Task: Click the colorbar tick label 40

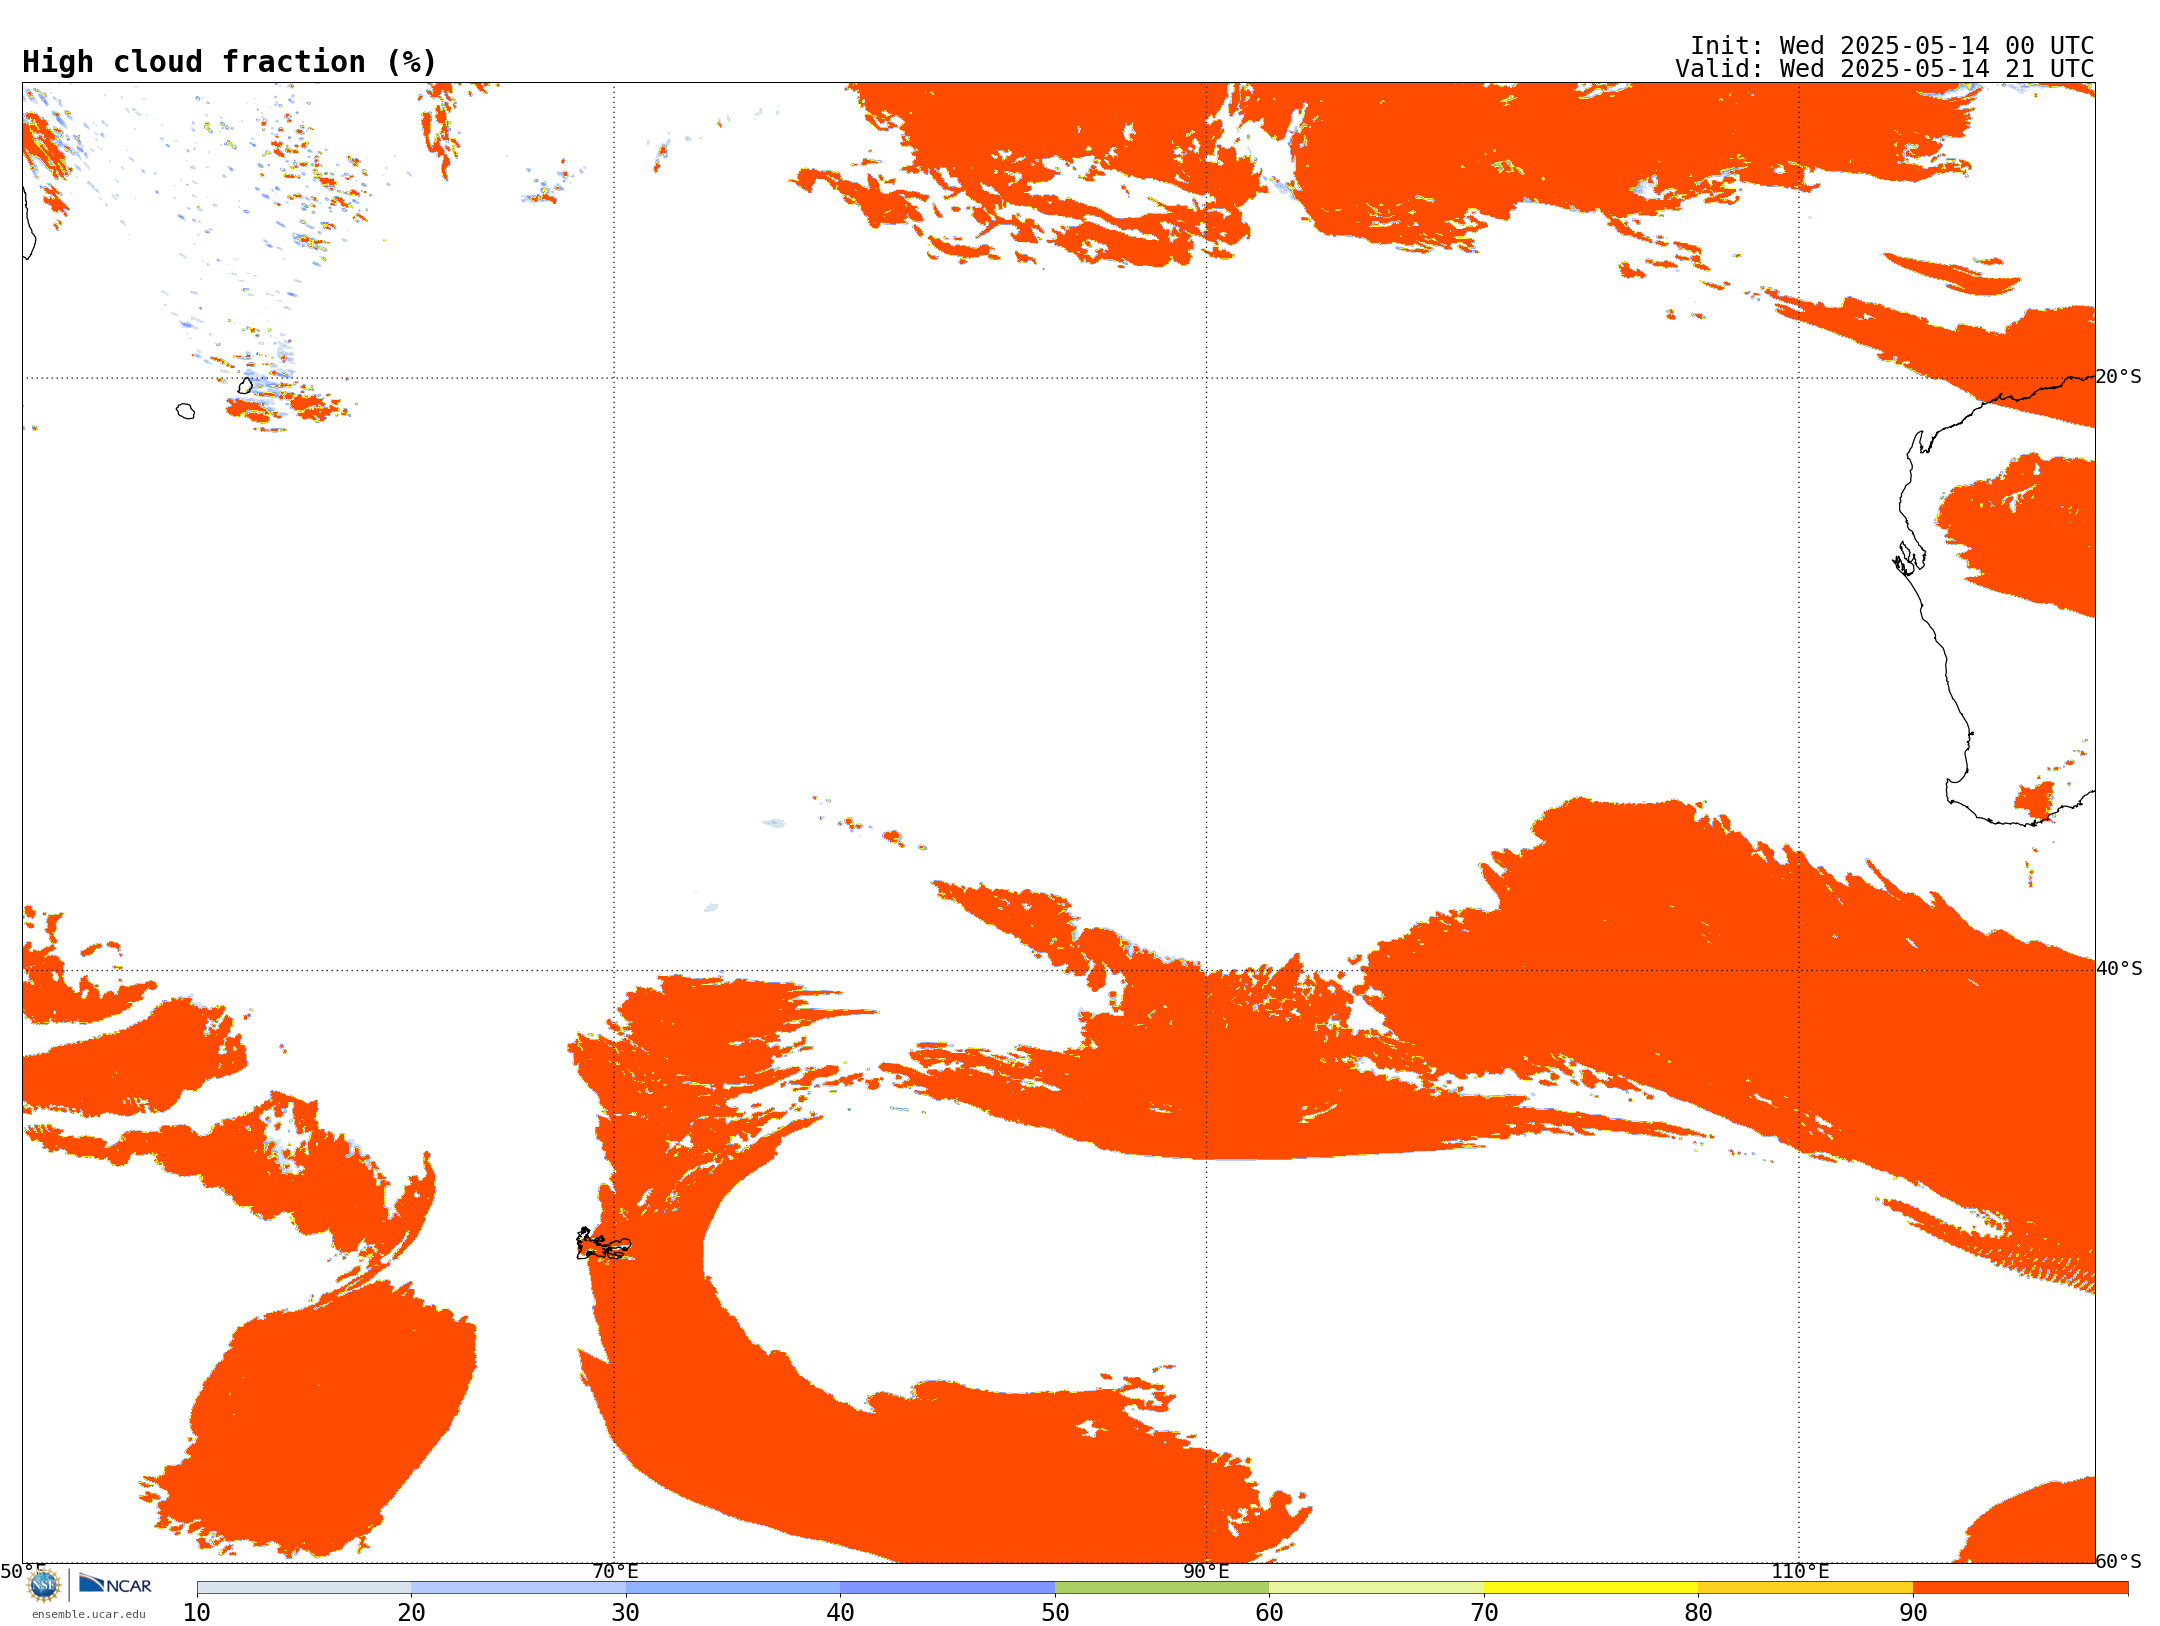Action: point(840,1613)
